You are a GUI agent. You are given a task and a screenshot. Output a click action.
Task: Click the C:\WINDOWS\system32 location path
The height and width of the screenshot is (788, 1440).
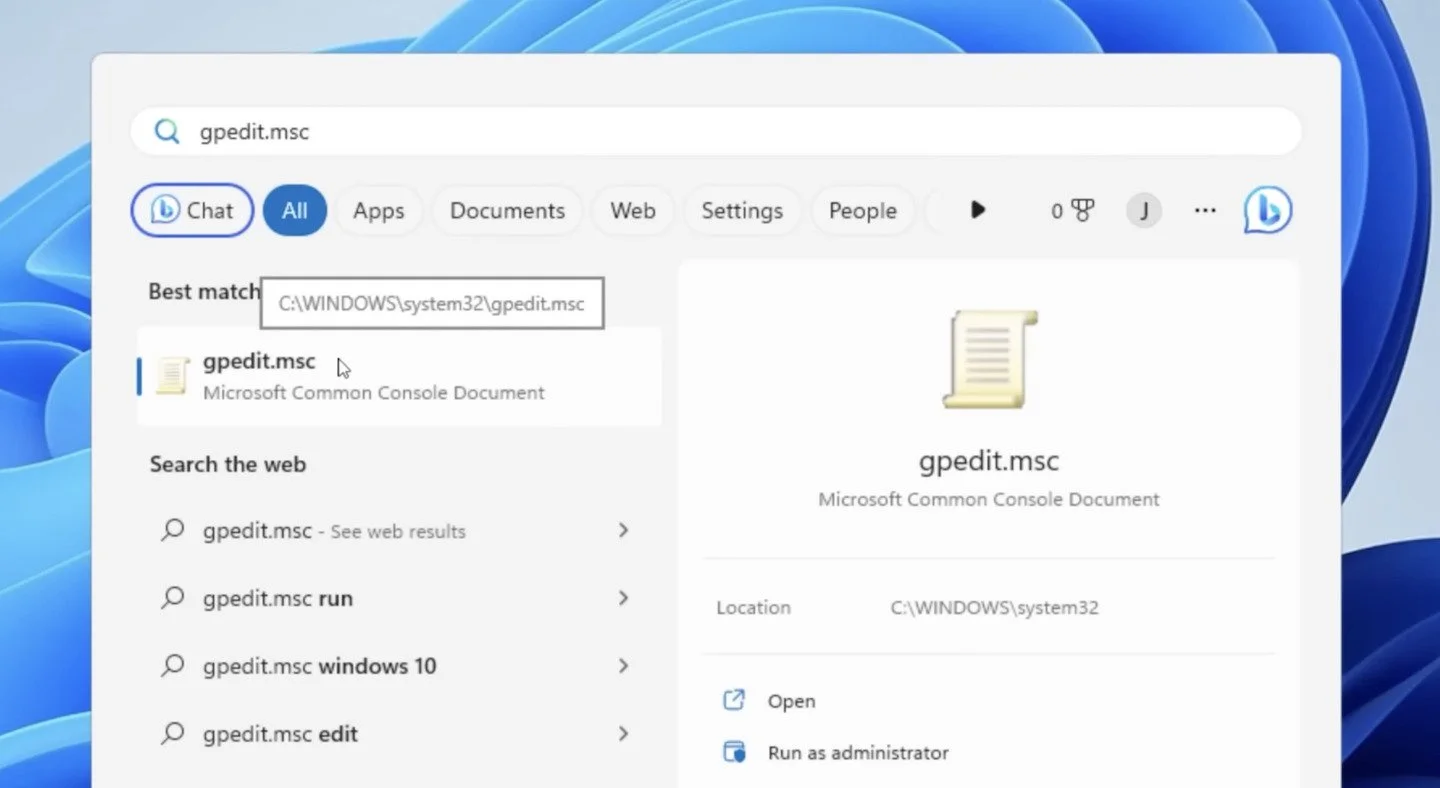point(995,607)
